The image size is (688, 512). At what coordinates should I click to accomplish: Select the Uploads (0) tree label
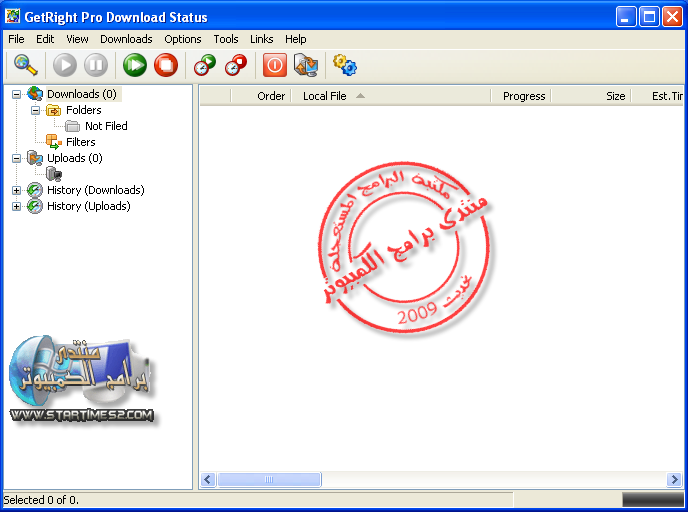tap(75, 158)
